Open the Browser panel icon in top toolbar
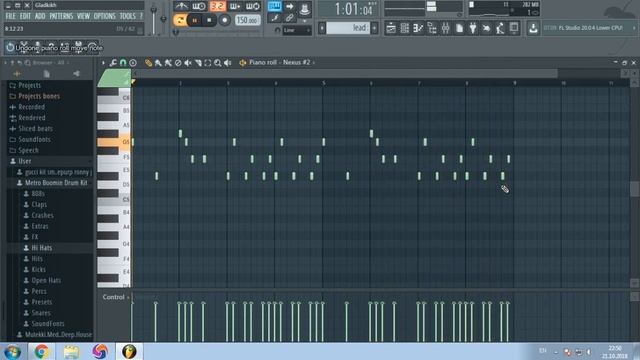The width and height of the screenshot is (640, 360). [x=432, y=28]
